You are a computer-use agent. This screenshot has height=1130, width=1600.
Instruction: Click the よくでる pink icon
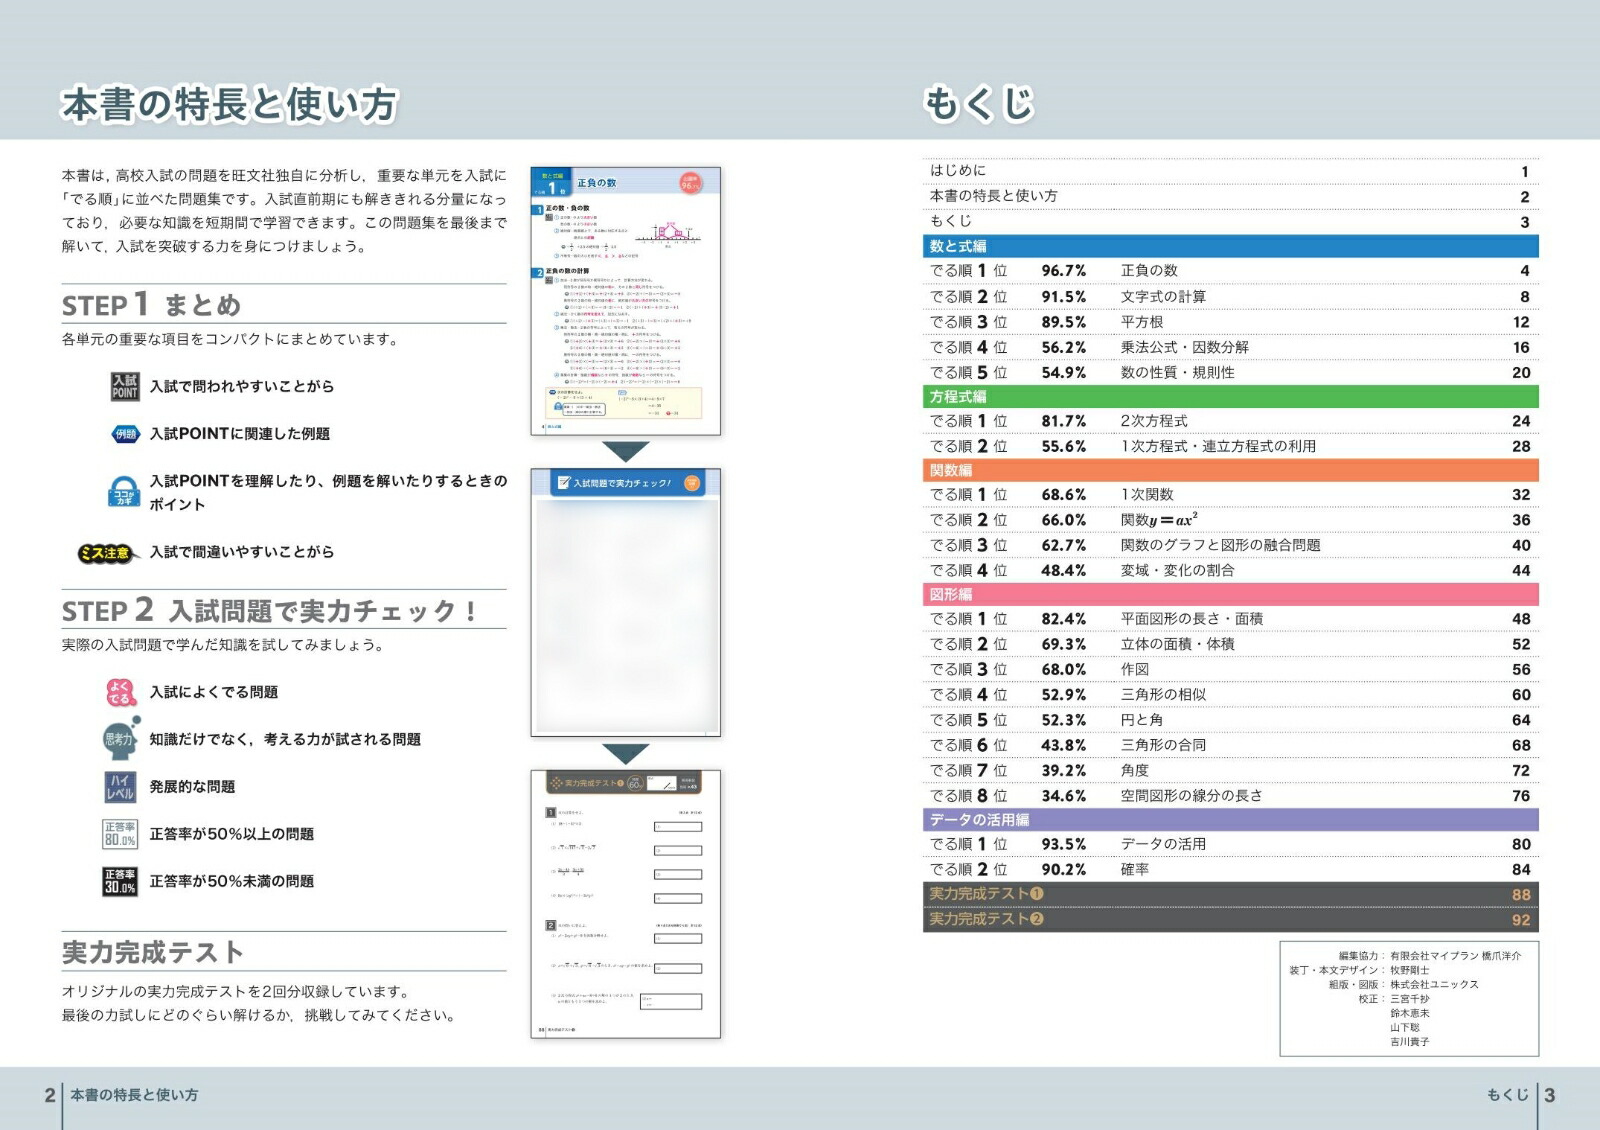point(120,692)
